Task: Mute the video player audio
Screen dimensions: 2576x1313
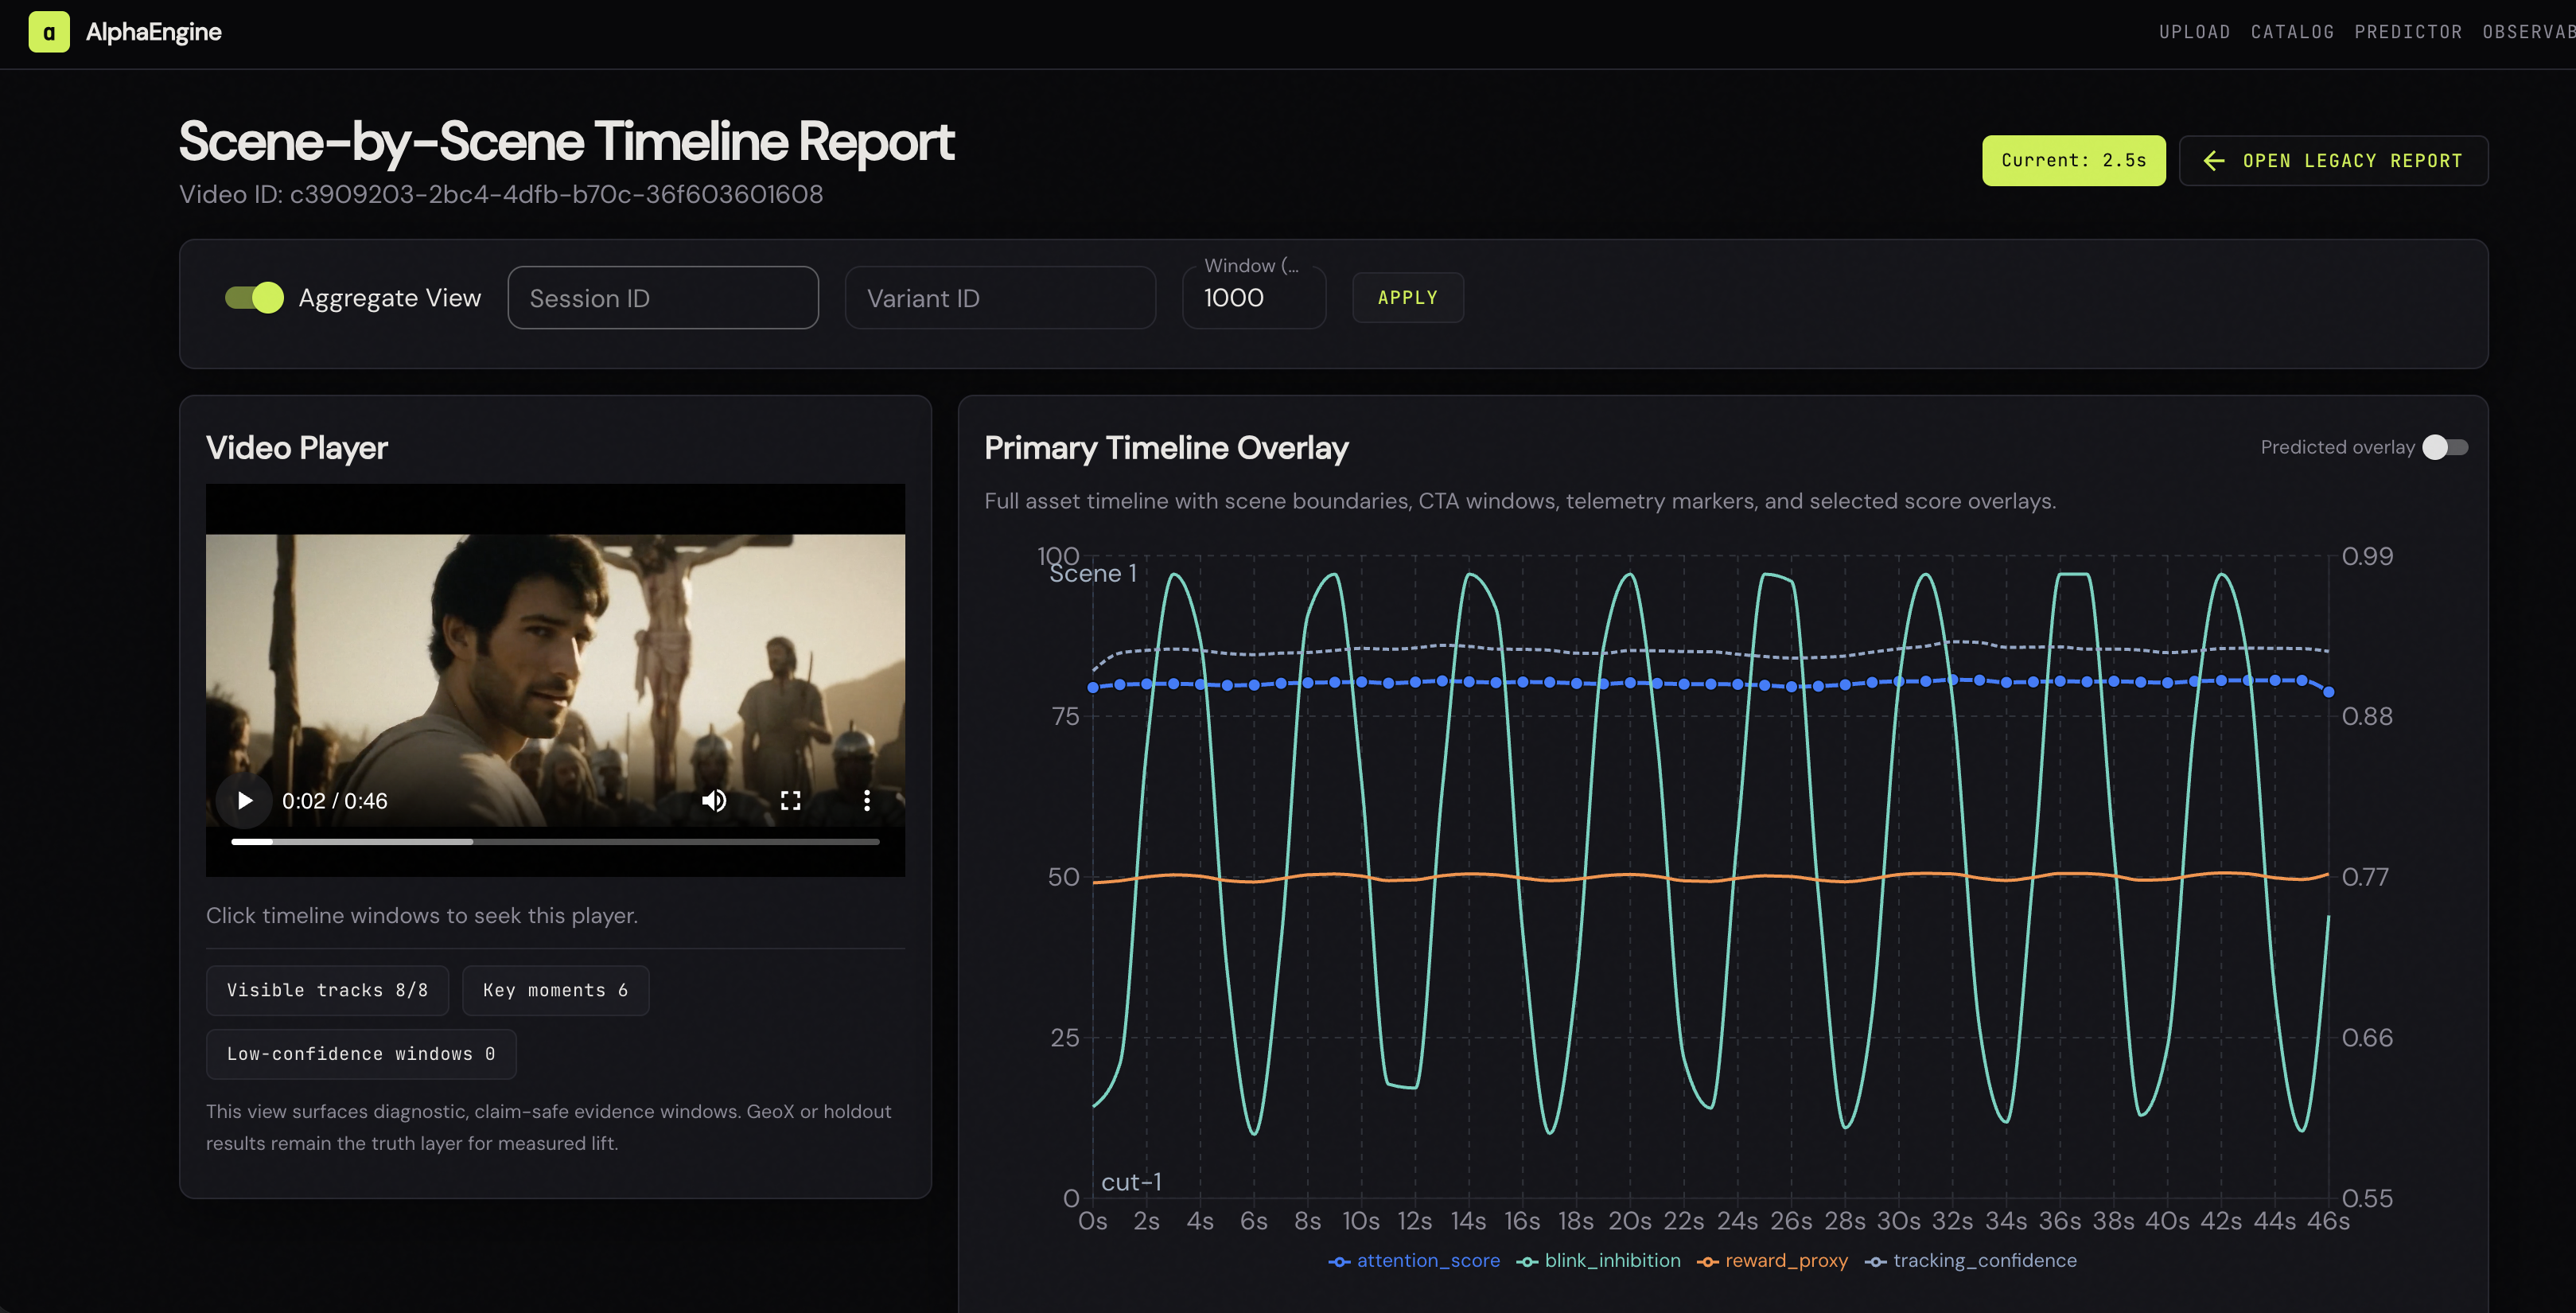Action: click(x=714, y=800)
